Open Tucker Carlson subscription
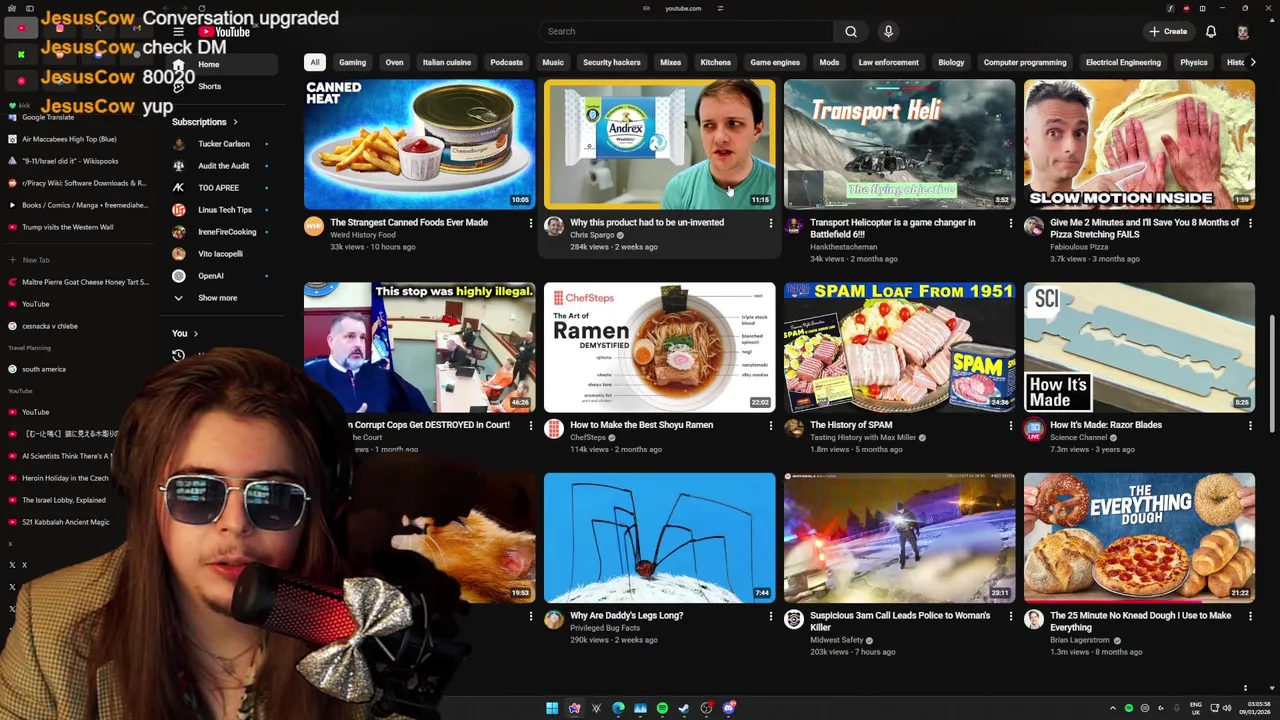This screenshot has width=1280, height=720. point(225,144)
